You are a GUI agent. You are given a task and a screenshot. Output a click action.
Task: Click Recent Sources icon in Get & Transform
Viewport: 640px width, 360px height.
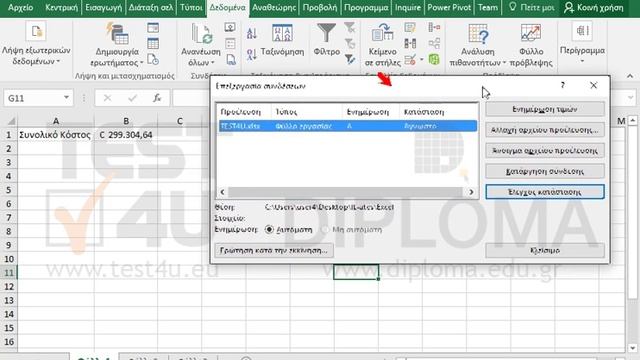153,59
